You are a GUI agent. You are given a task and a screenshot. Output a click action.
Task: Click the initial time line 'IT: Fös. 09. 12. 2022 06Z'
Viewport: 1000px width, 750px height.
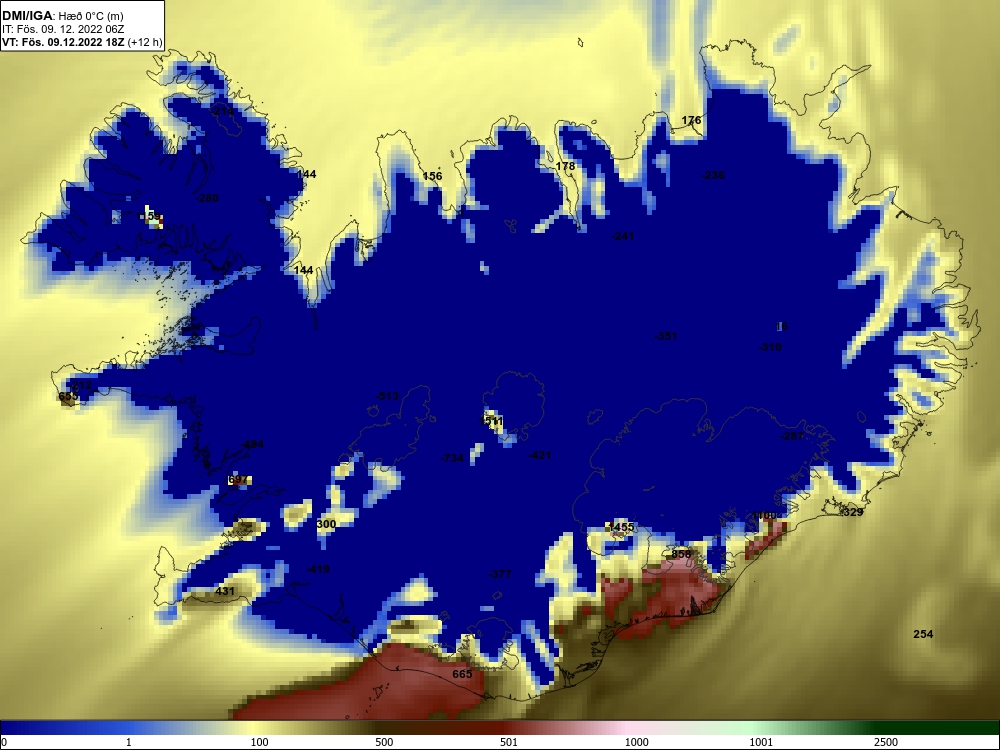coord(62,29)
